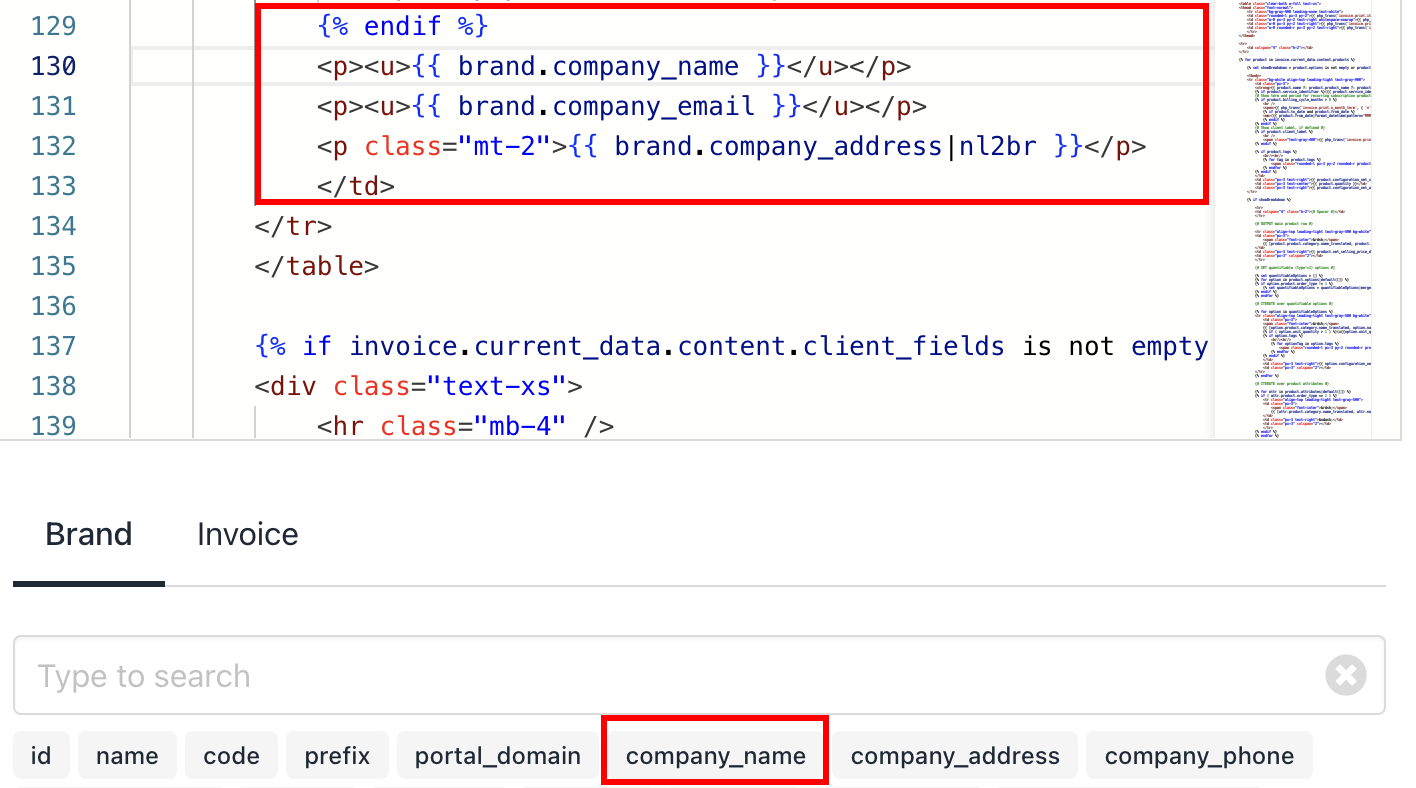Place cursor on brand.company_email in code

click(606, 107)
